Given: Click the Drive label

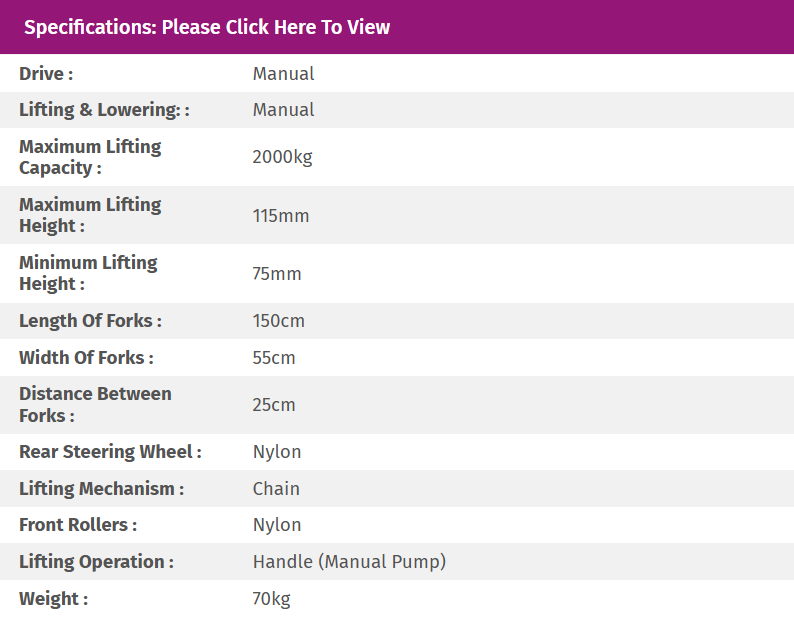Looking at the screenshot, I should point(46,74).
